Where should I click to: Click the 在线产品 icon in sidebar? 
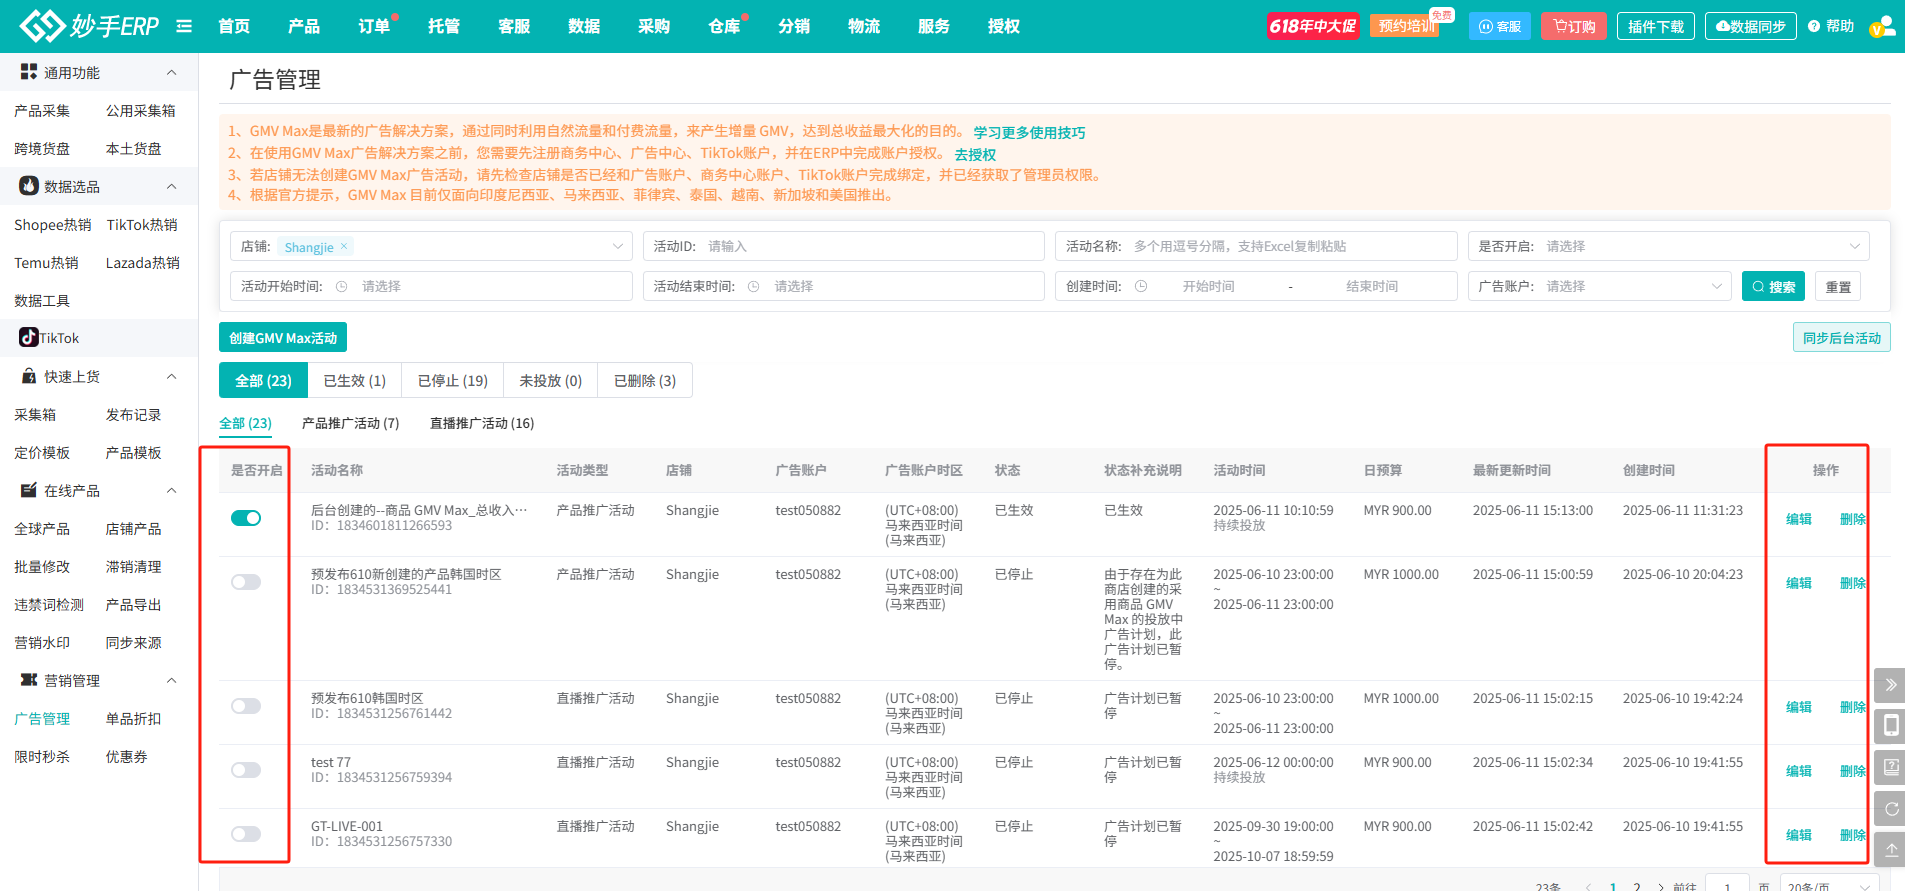click(29, 490)
